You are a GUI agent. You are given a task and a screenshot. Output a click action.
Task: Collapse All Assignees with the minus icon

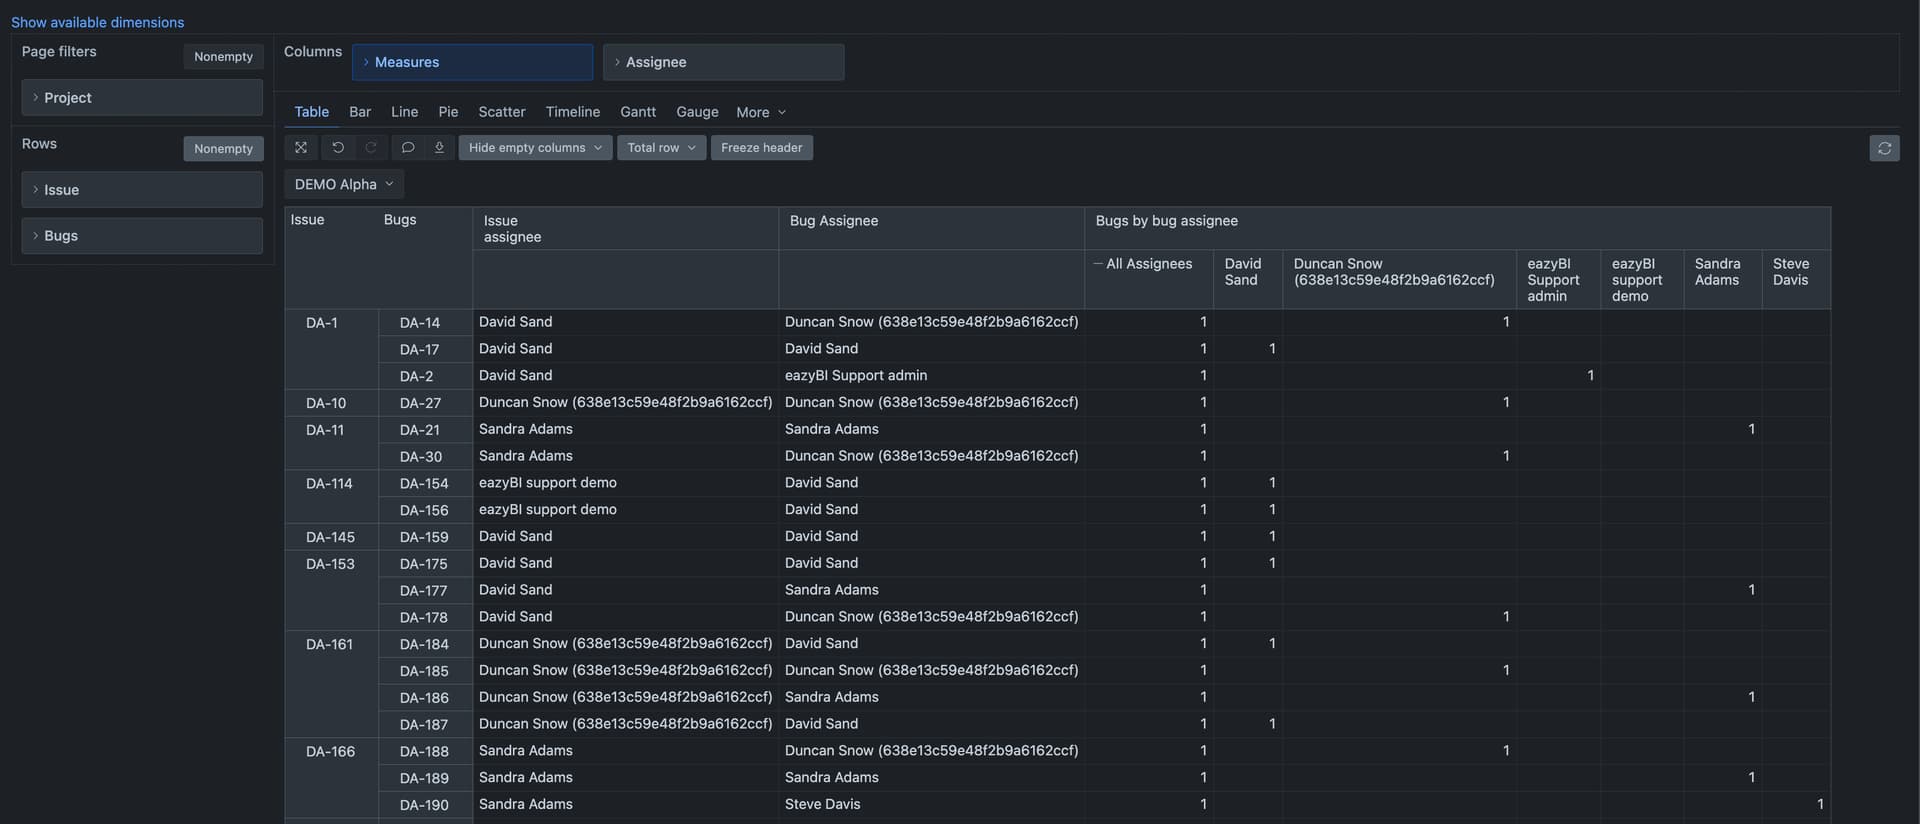point(1098,264)
